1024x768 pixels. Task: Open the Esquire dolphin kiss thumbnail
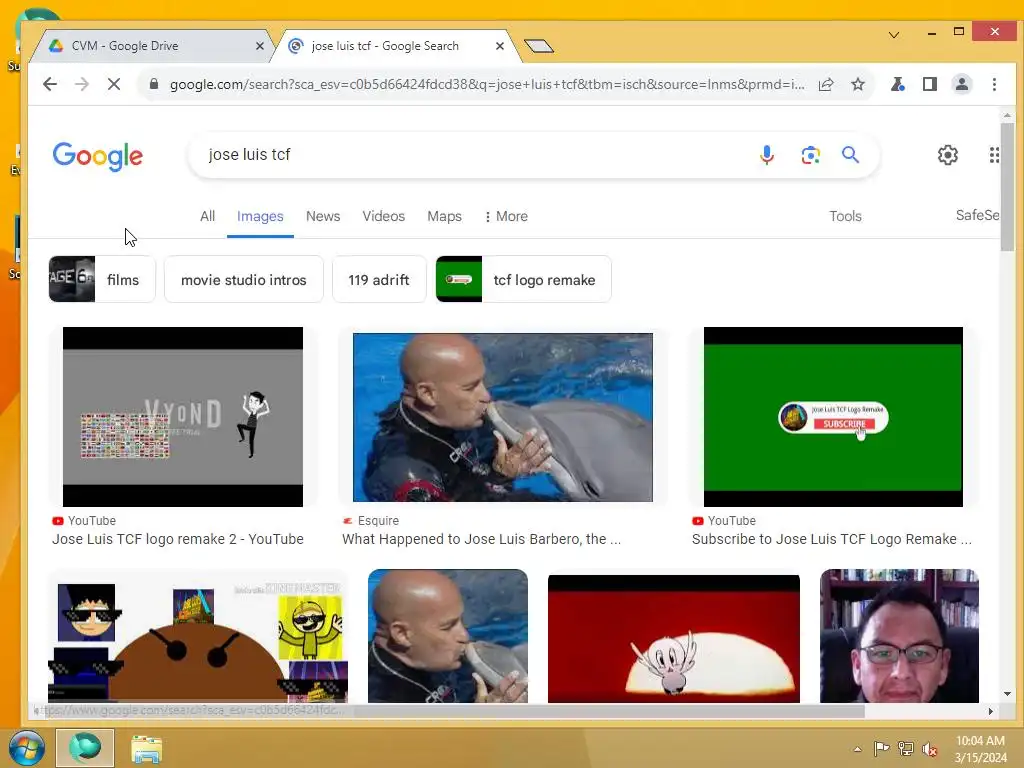(x=503, y=417)
